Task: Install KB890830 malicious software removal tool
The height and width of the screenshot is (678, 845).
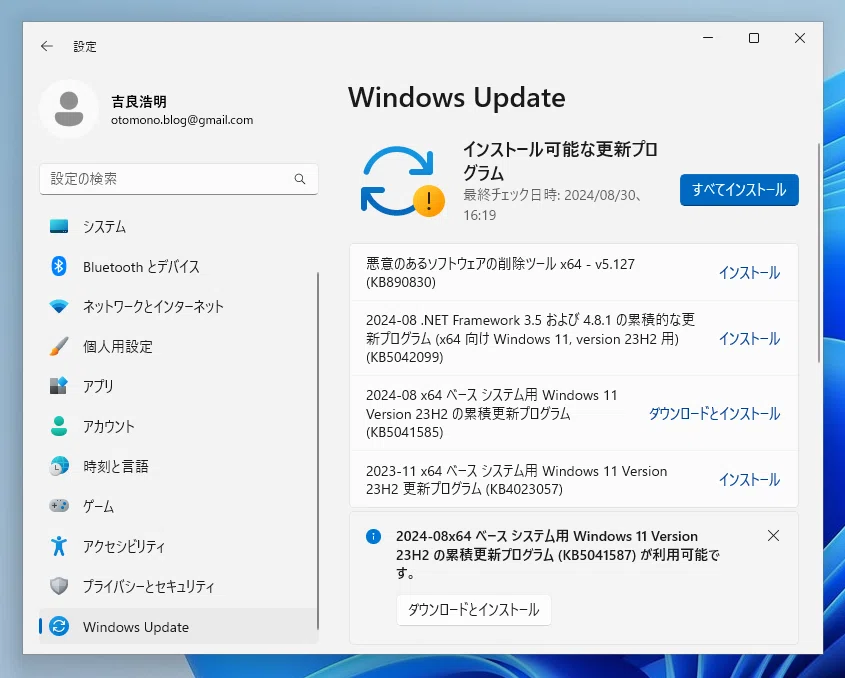Action: 749,273
